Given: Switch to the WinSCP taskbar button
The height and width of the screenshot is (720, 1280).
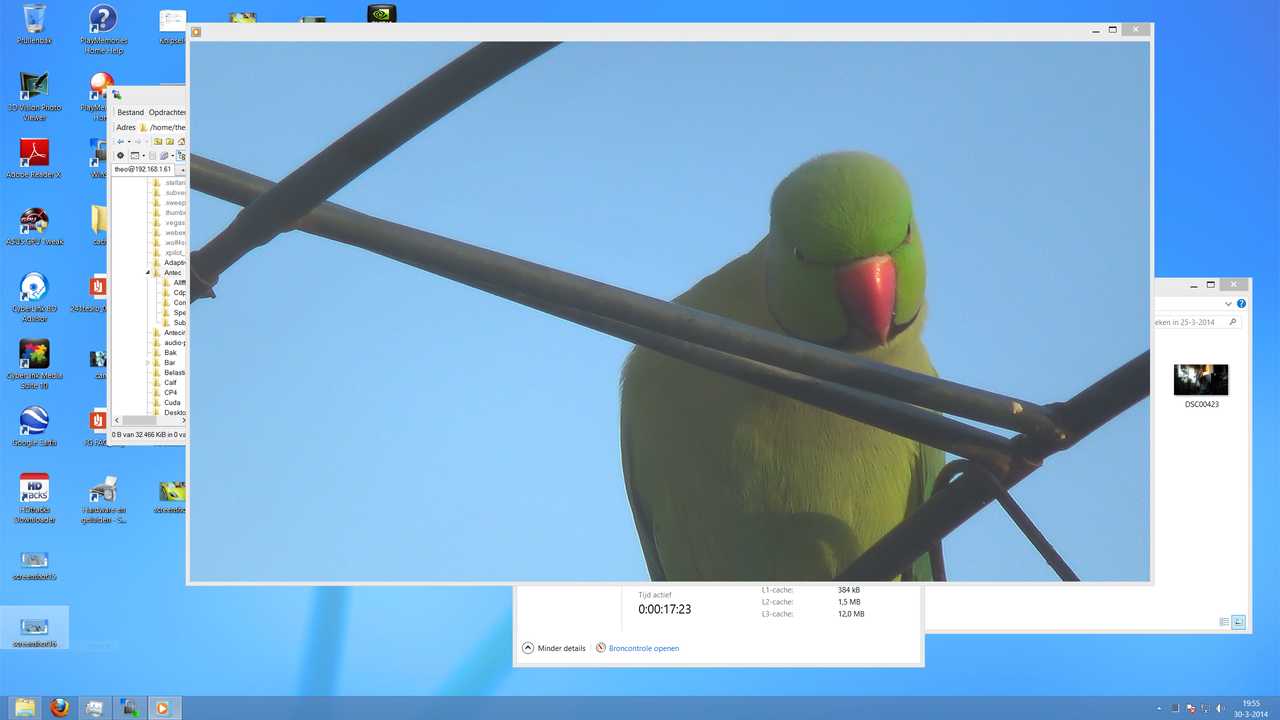Looking at the screenshot, I should point(129,708).
